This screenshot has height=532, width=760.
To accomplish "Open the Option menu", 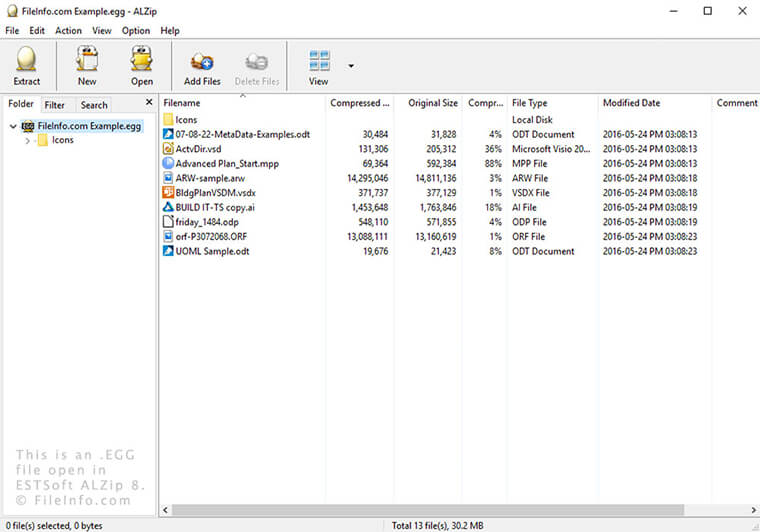I will [136, 31].
